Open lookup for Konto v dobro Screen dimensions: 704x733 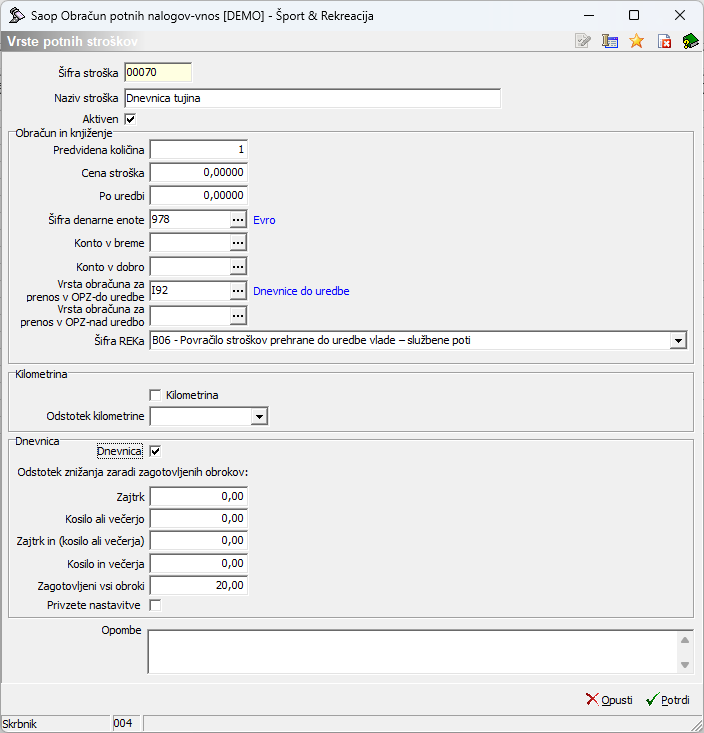(238, 267)
